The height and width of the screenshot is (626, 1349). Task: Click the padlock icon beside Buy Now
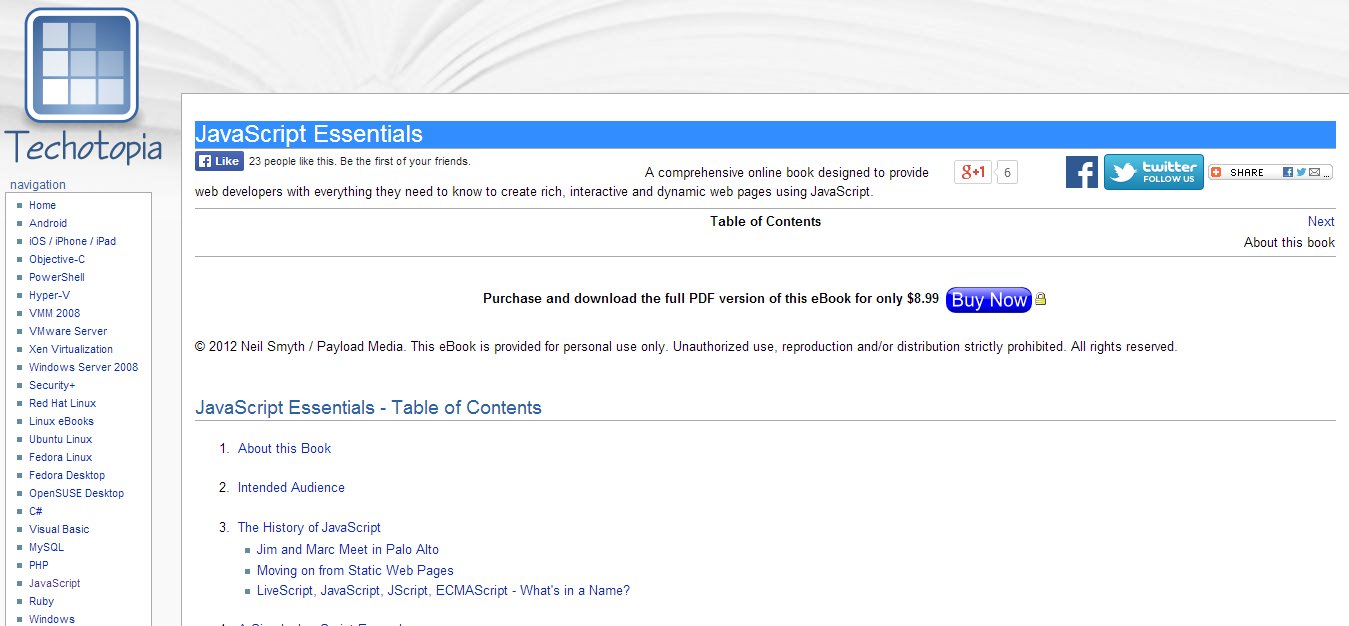1041,299
